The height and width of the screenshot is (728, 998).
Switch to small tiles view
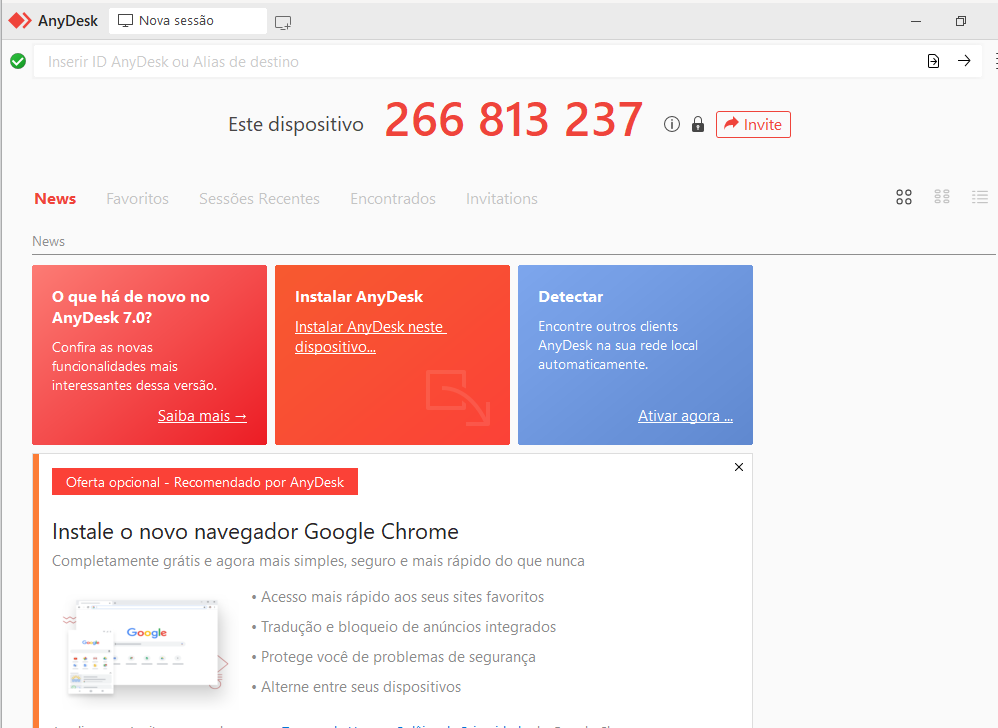[x=942, y=197]
